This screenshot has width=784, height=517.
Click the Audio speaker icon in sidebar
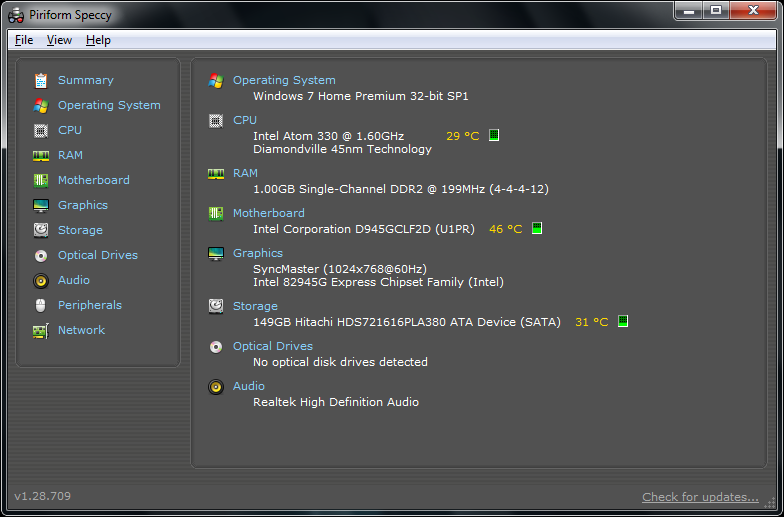click(40, 280)
